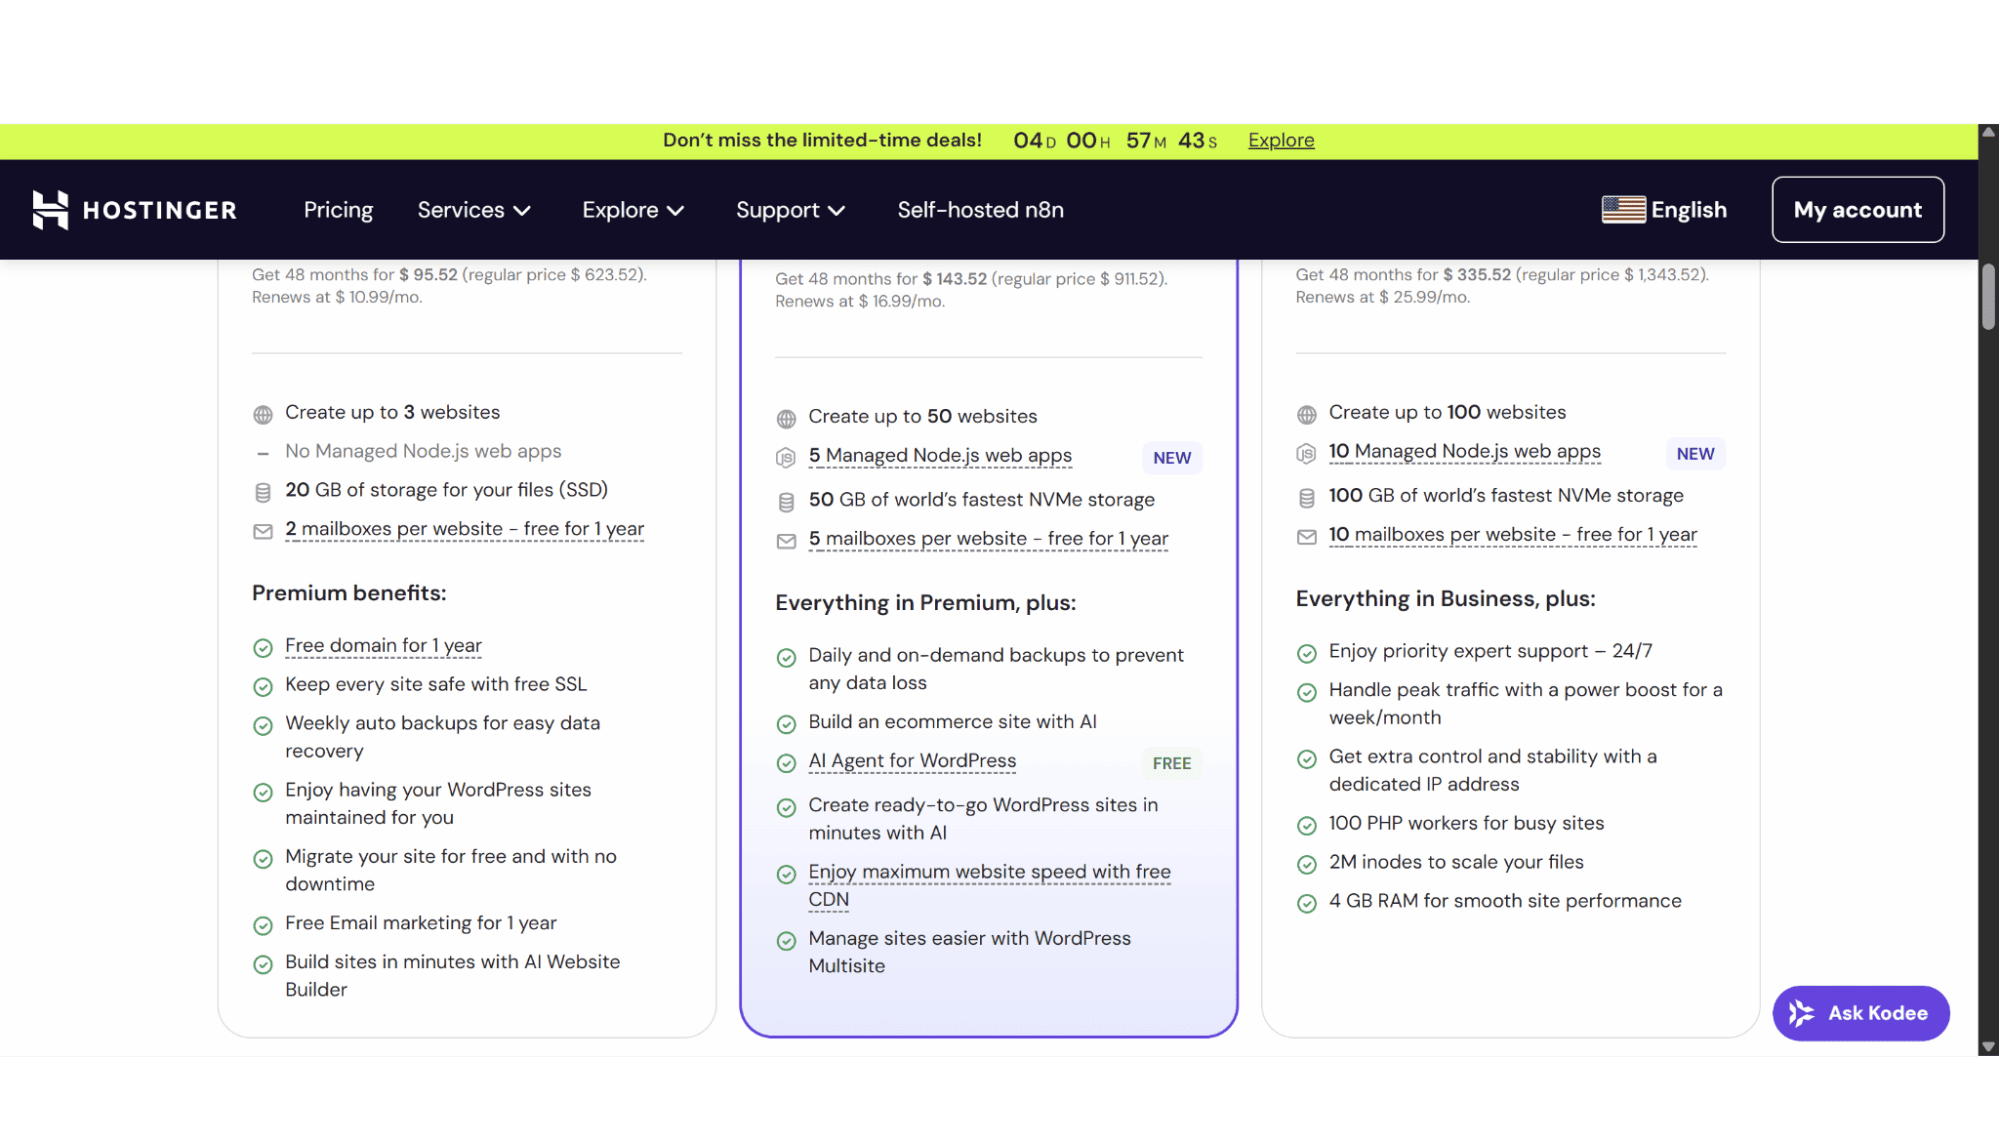The image size is (1999, 1125).
Task: Click globe icon beside 'Create up to 3 websites'
Action: pos(263,414)
